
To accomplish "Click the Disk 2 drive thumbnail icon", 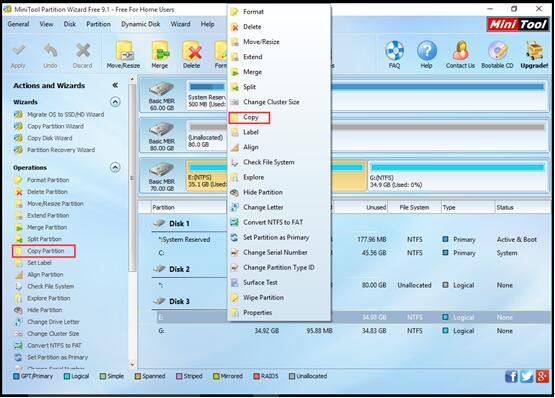I will click(161, 129).
